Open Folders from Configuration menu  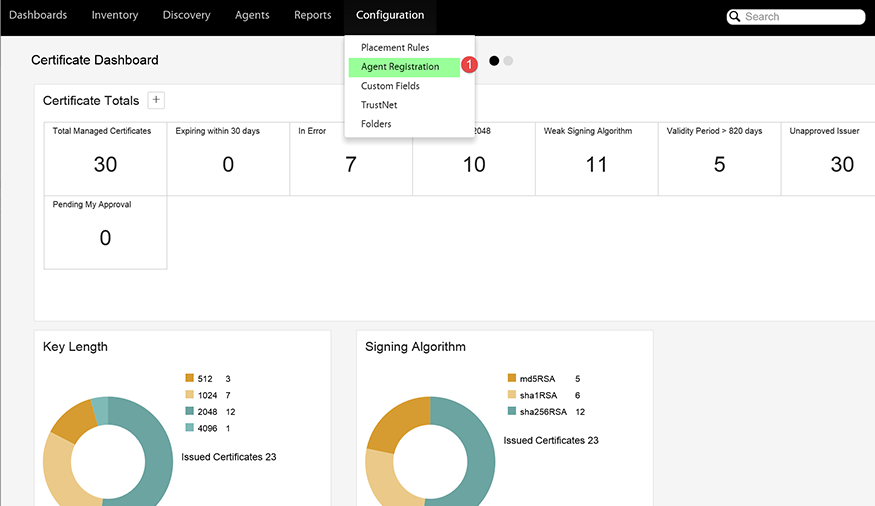[376, 124]
